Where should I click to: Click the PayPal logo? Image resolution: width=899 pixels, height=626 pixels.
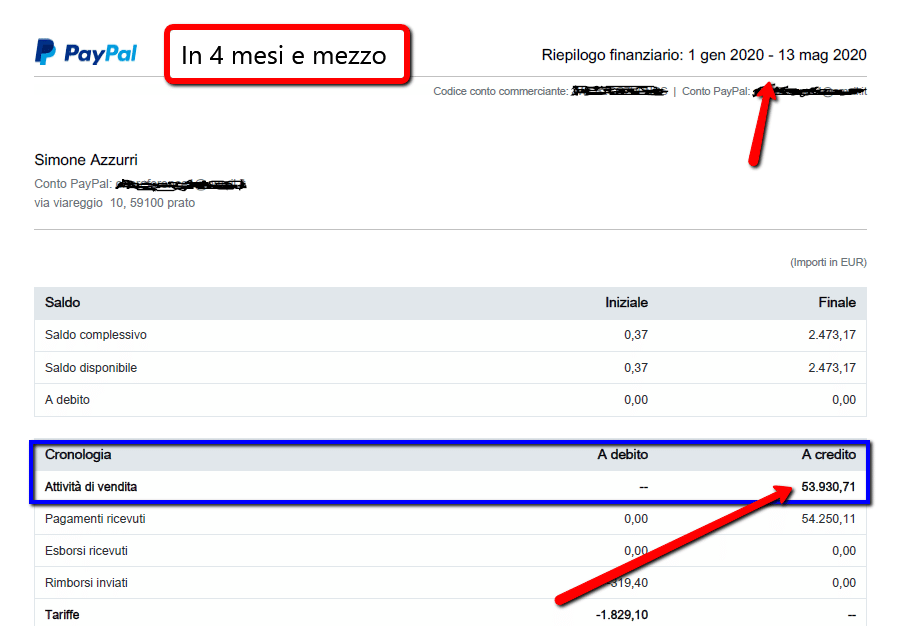tap(86, 53)
